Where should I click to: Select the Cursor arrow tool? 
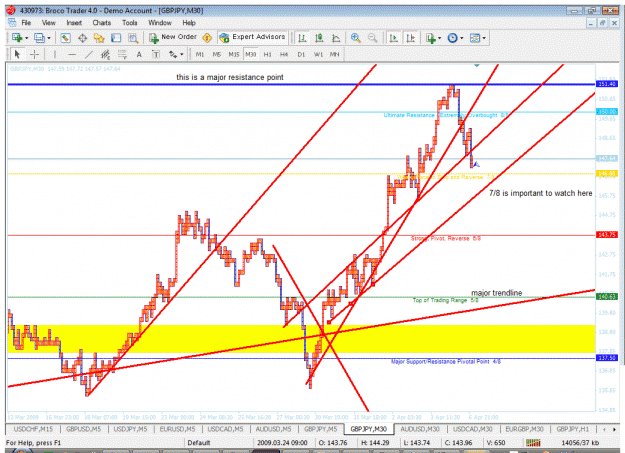click(17, 54)
